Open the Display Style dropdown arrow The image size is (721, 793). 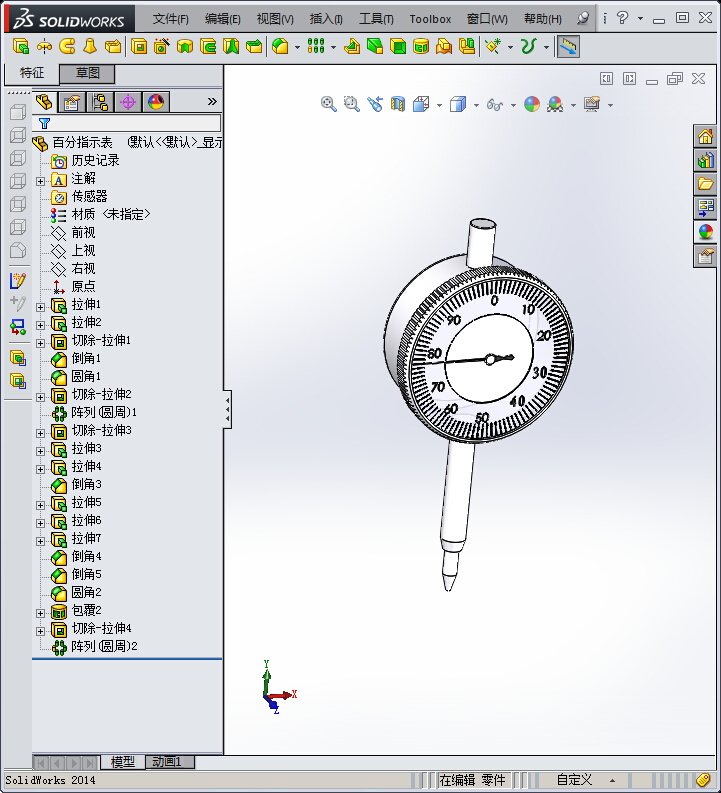click(476, 105)
